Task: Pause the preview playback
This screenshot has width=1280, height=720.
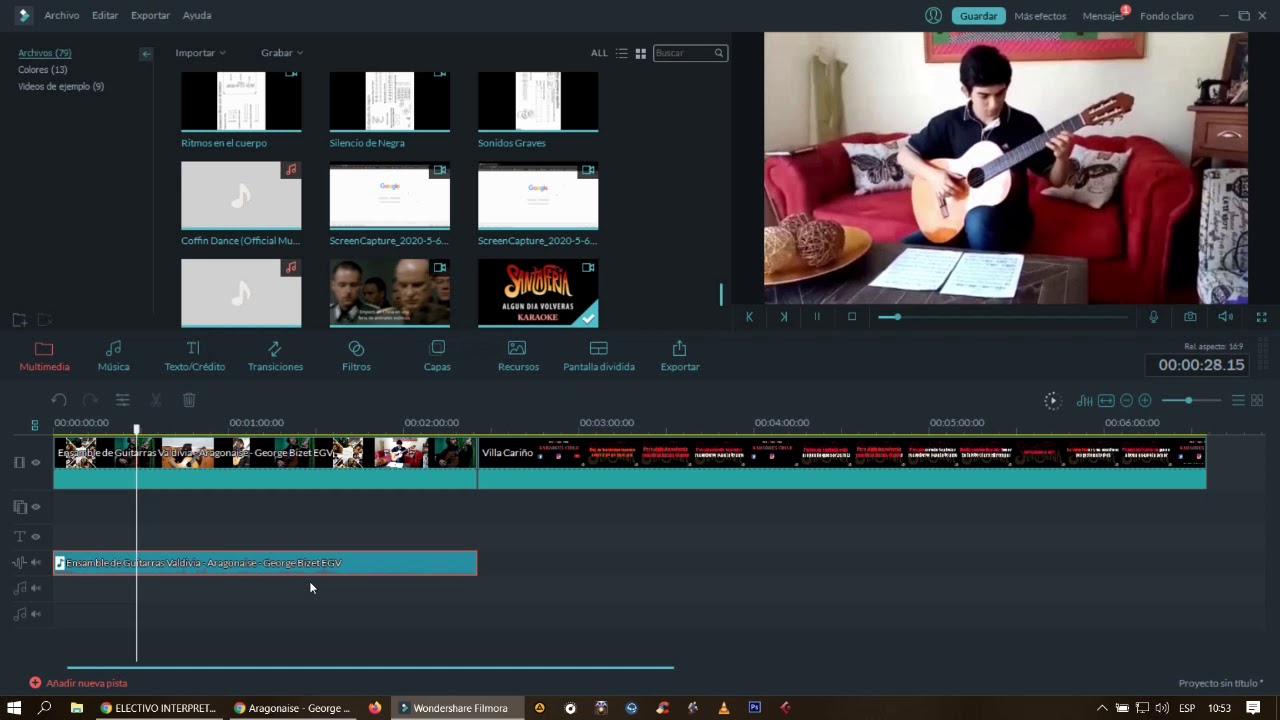Action: [817, 317]
